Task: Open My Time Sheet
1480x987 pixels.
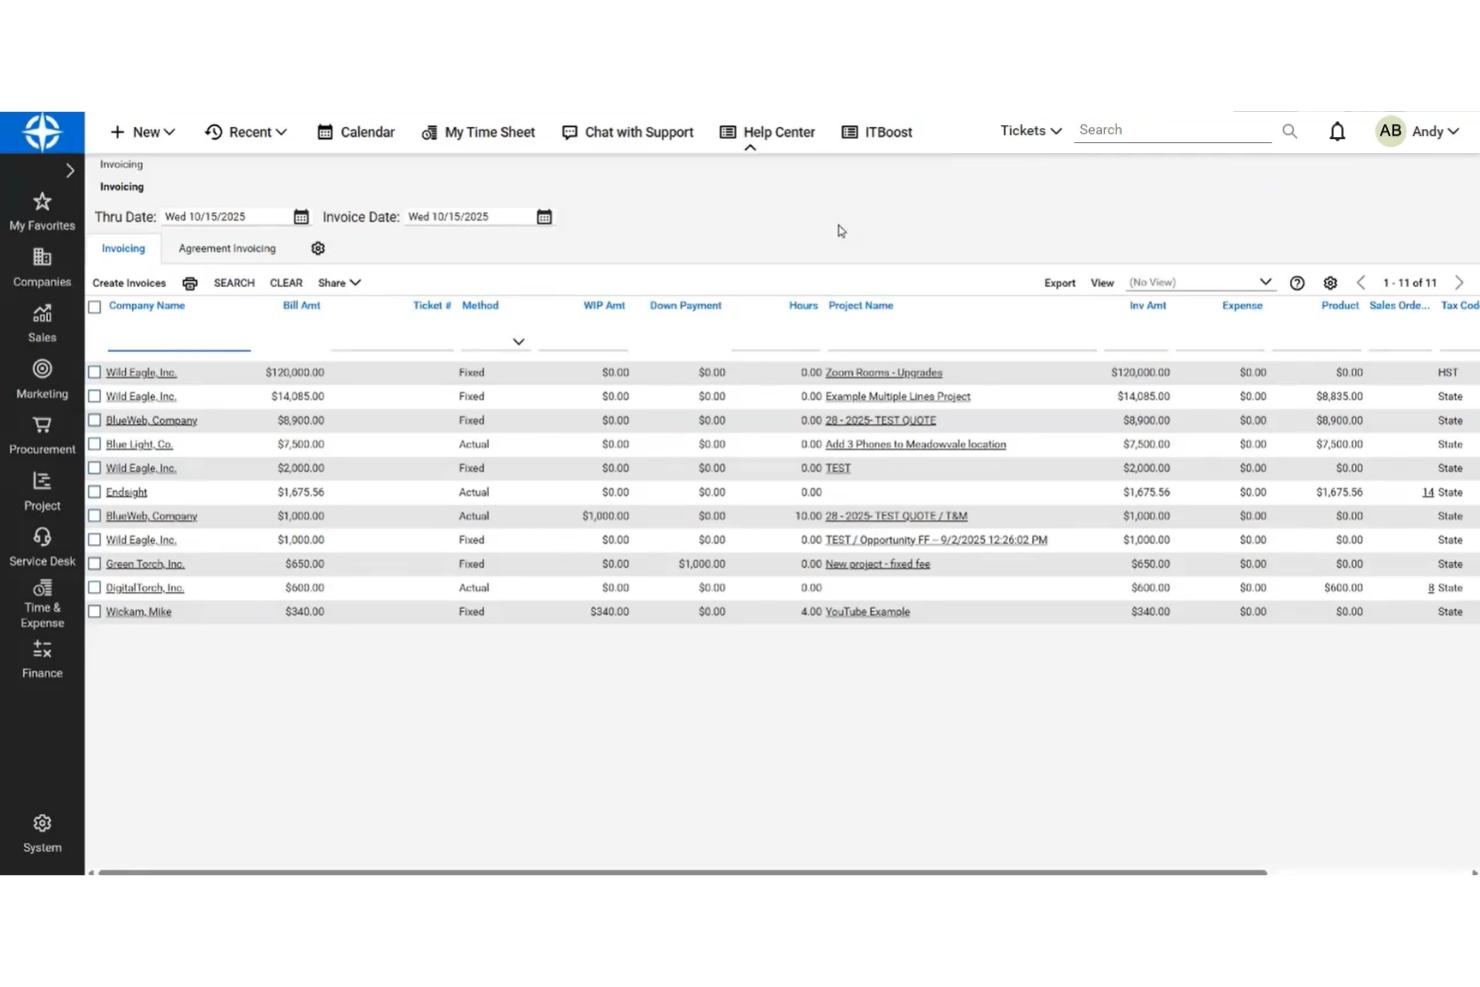Action: [478, 131]
